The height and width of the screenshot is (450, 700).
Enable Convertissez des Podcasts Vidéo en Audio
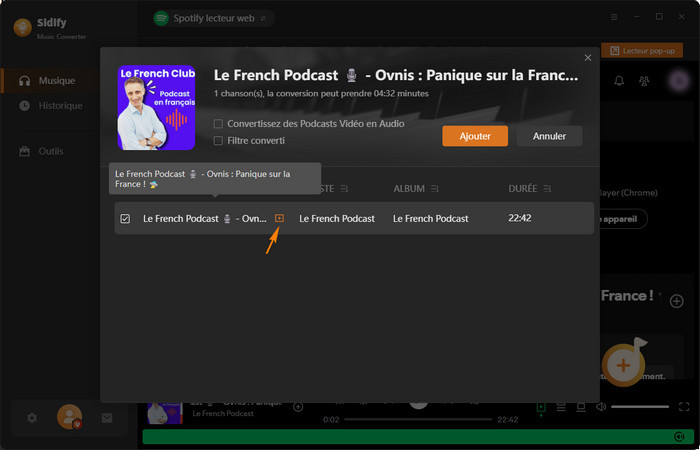click(x=219, y=124)
